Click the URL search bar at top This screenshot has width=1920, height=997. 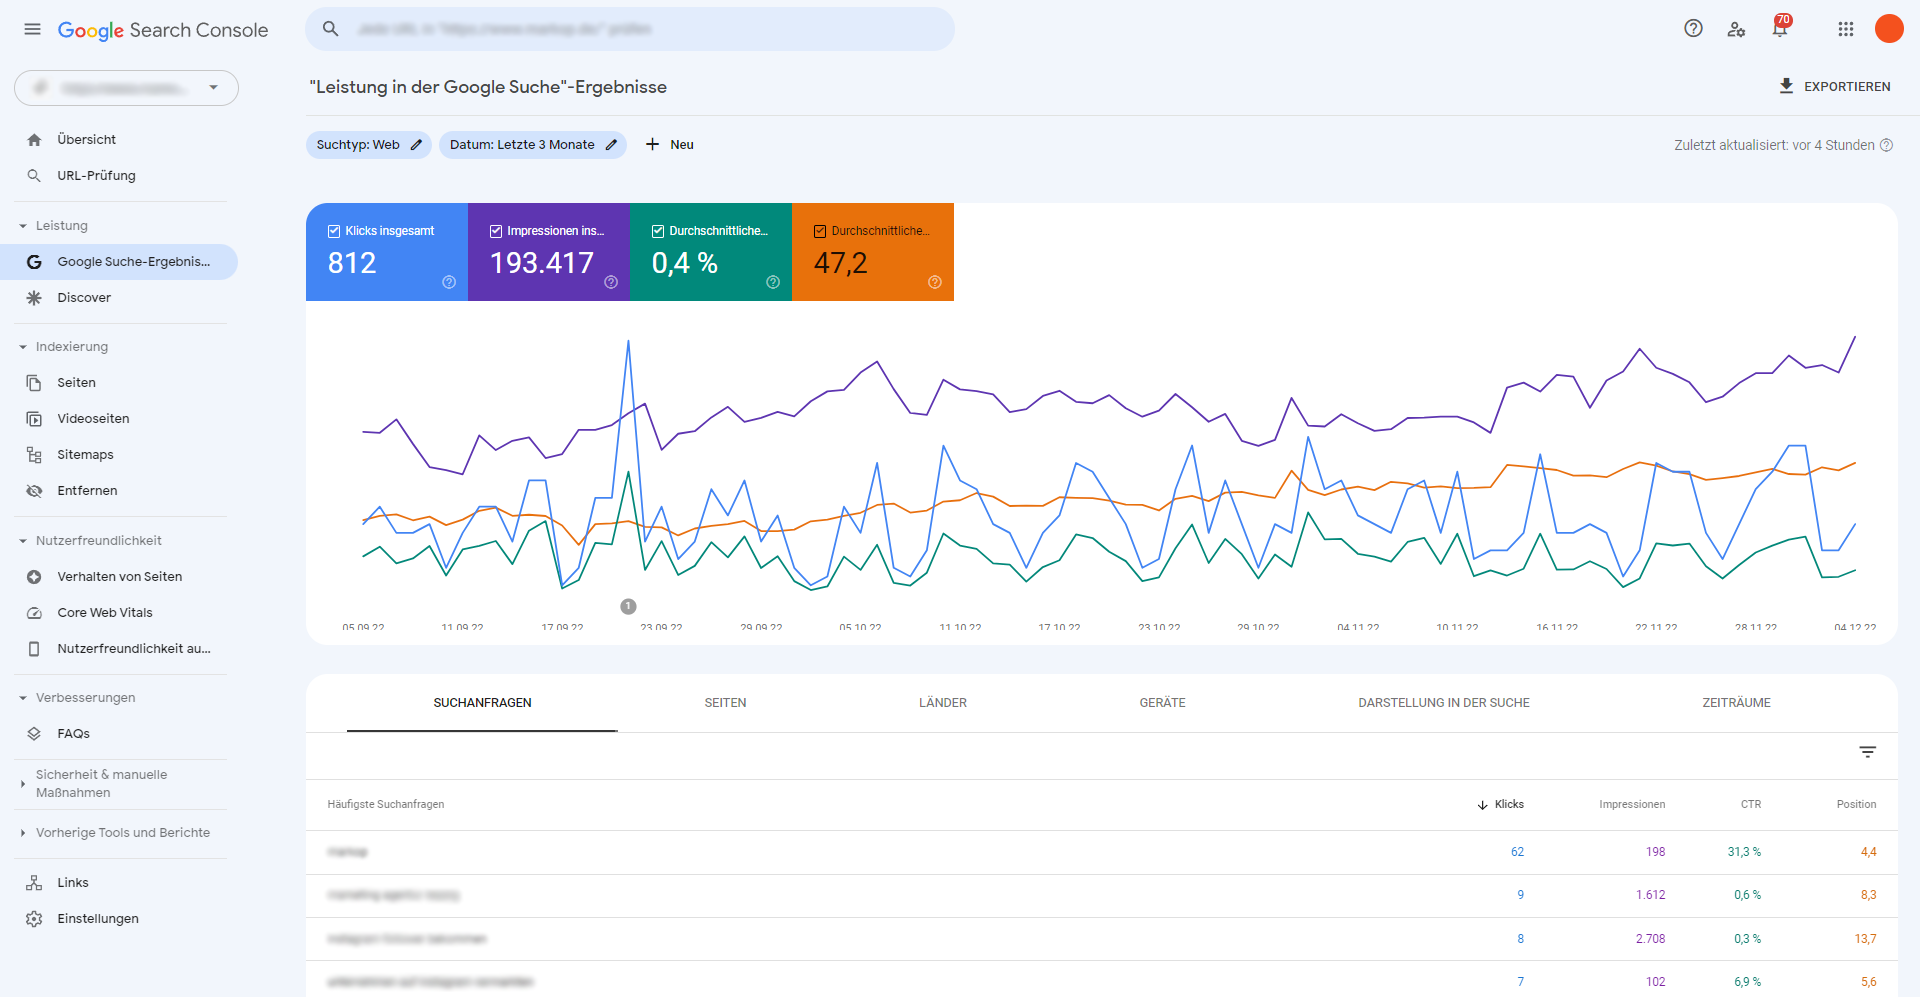[630, 29]
